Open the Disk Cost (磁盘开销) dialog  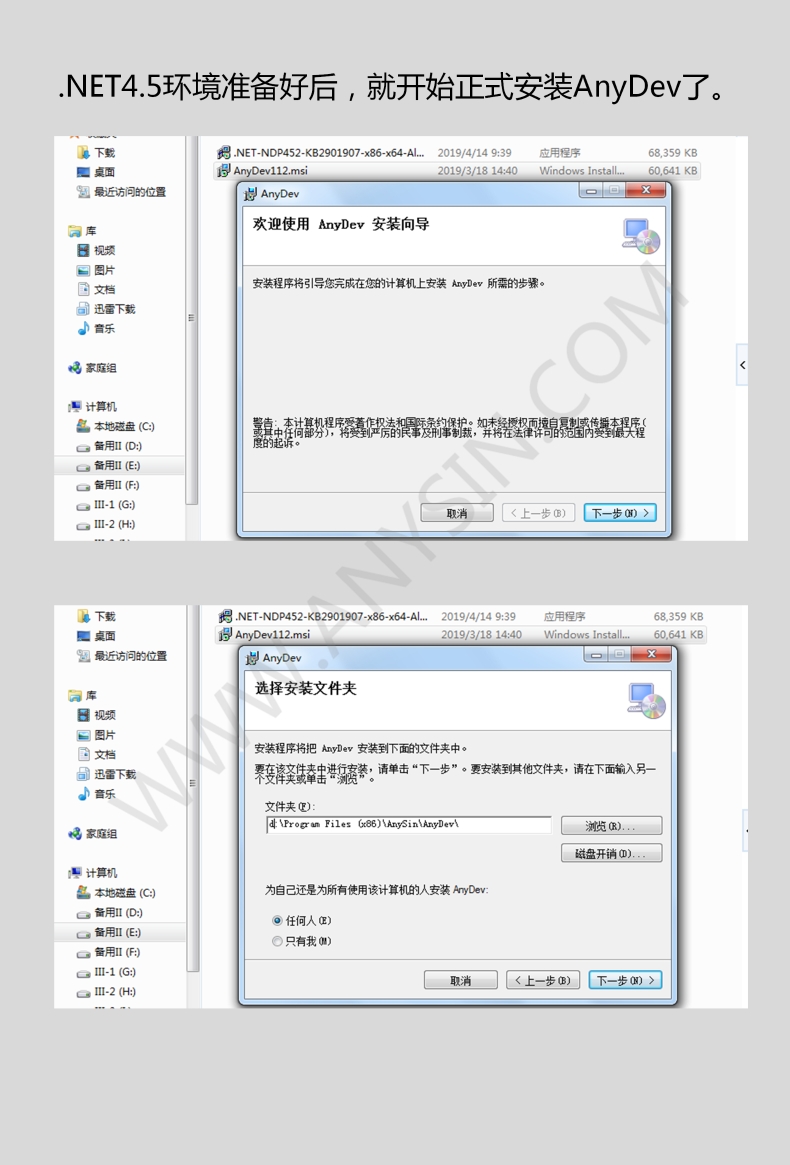pyautogui.click(x=610, y=854)
